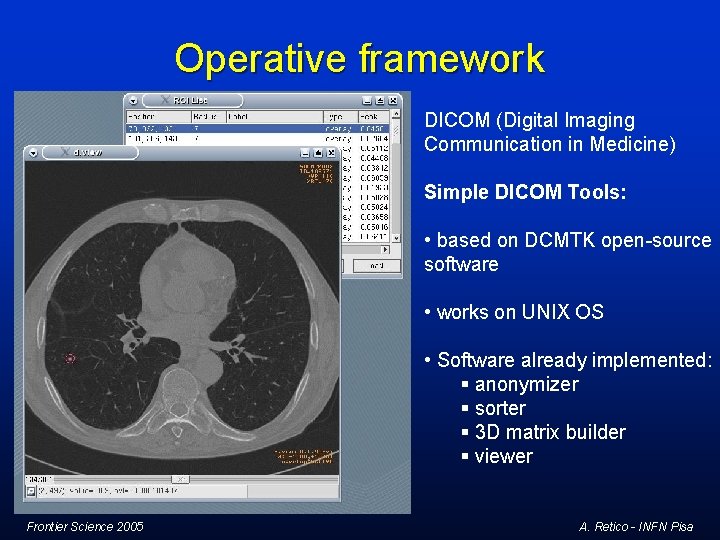Viewport: 720px width, 540px height.
Task: Click the 'anonymizer' bullet item
Action: (527, 384)
